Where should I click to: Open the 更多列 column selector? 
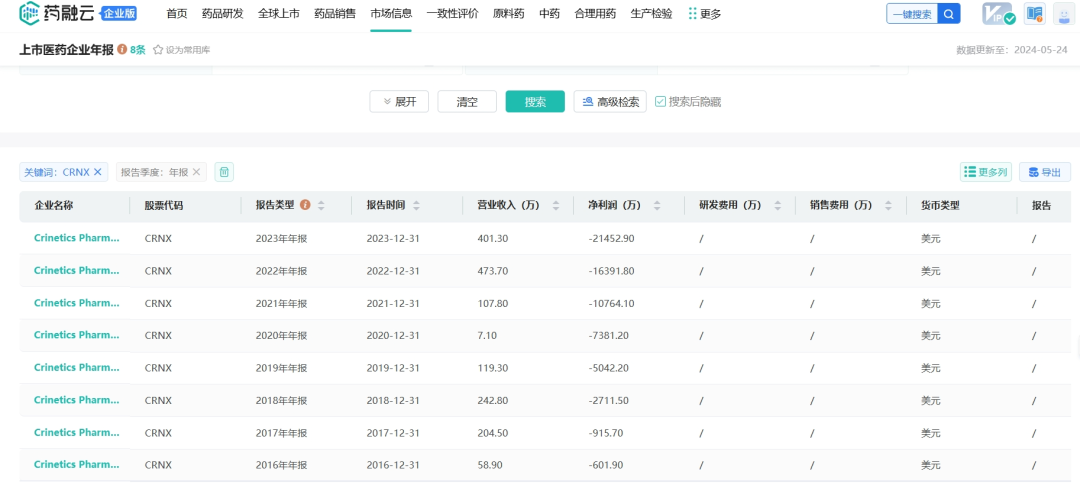pos(985,172)
